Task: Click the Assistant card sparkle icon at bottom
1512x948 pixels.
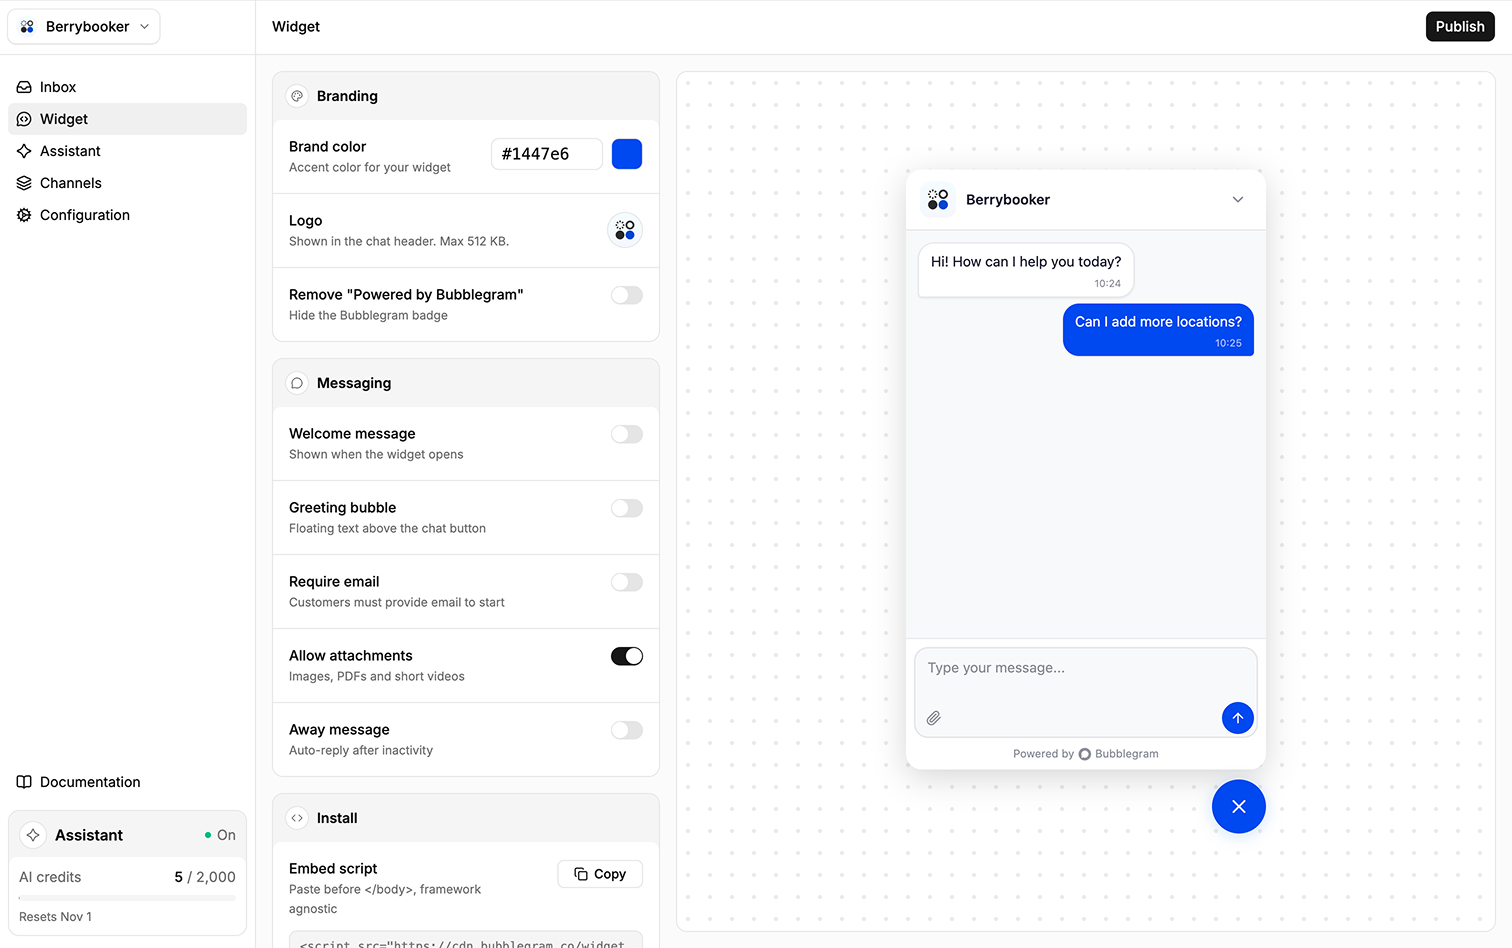Action: [33, 835]
